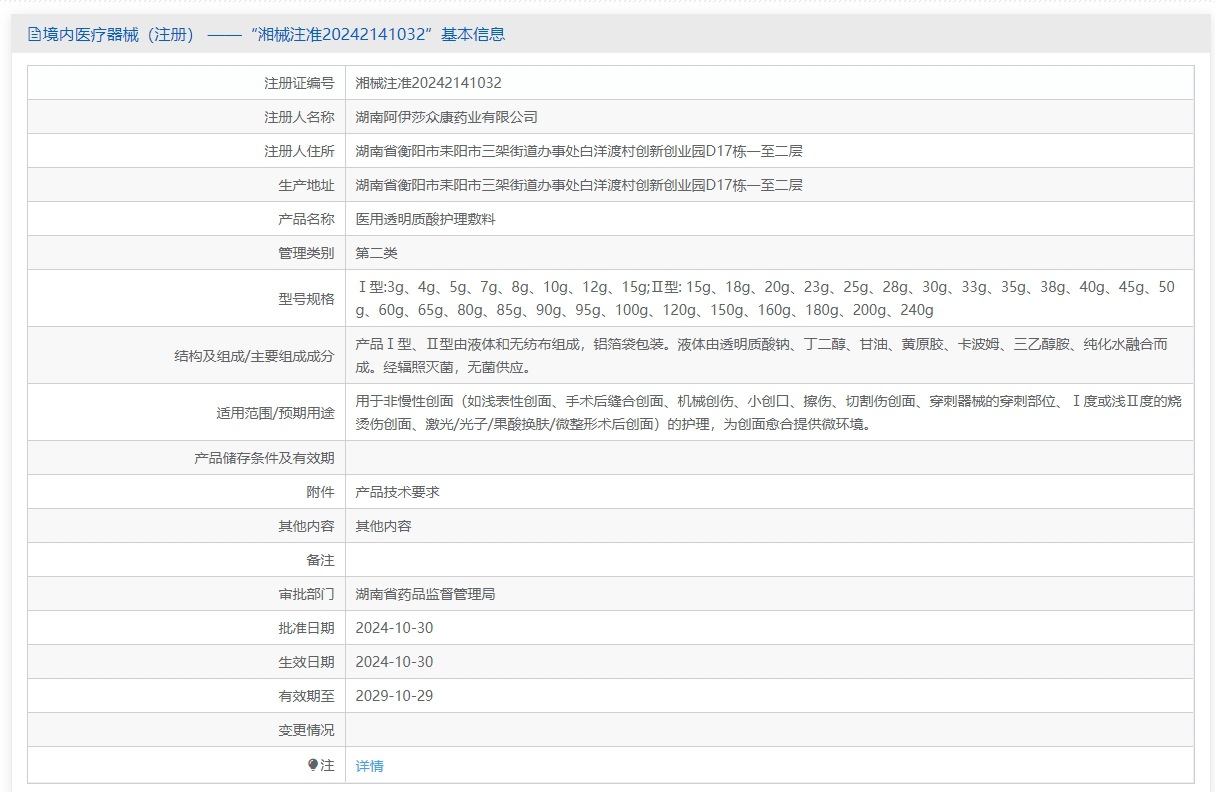Click the header title 境内医疗器械（注册）基本信息
This screenshot has width=1215, height=792.
click(273, 34)
